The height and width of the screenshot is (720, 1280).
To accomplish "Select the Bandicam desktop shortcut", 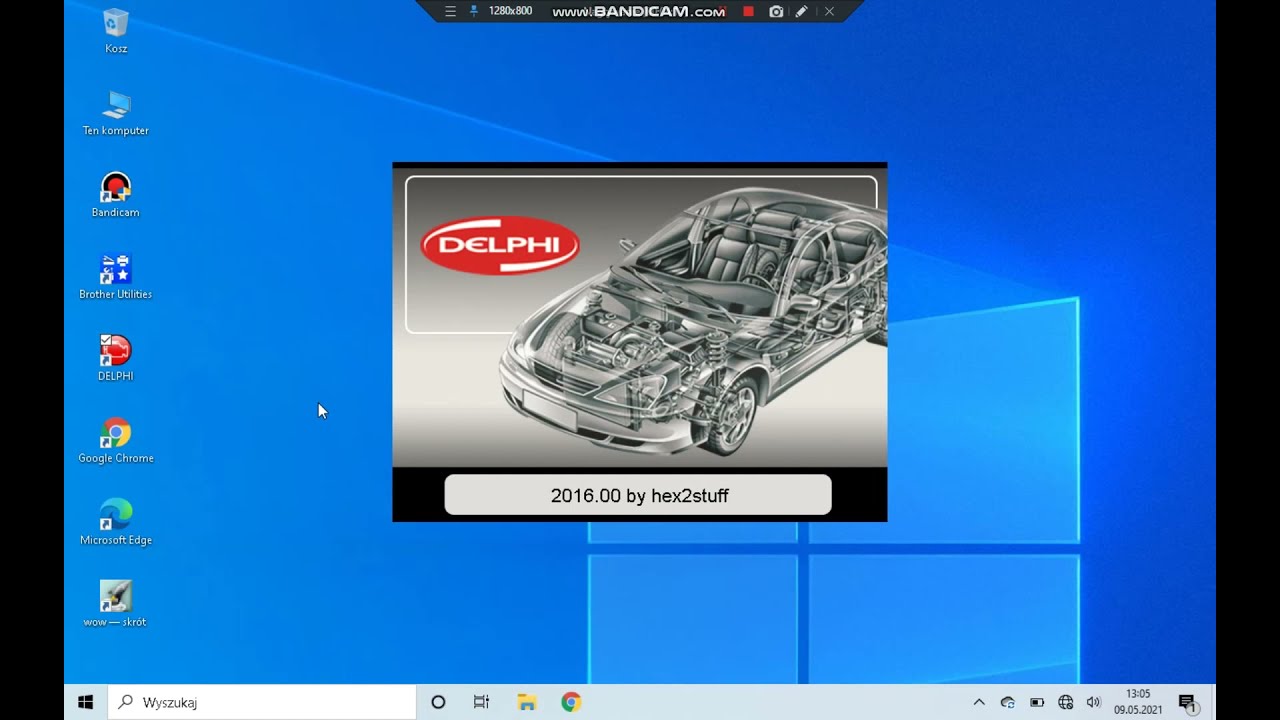I will tap(116, 195).
